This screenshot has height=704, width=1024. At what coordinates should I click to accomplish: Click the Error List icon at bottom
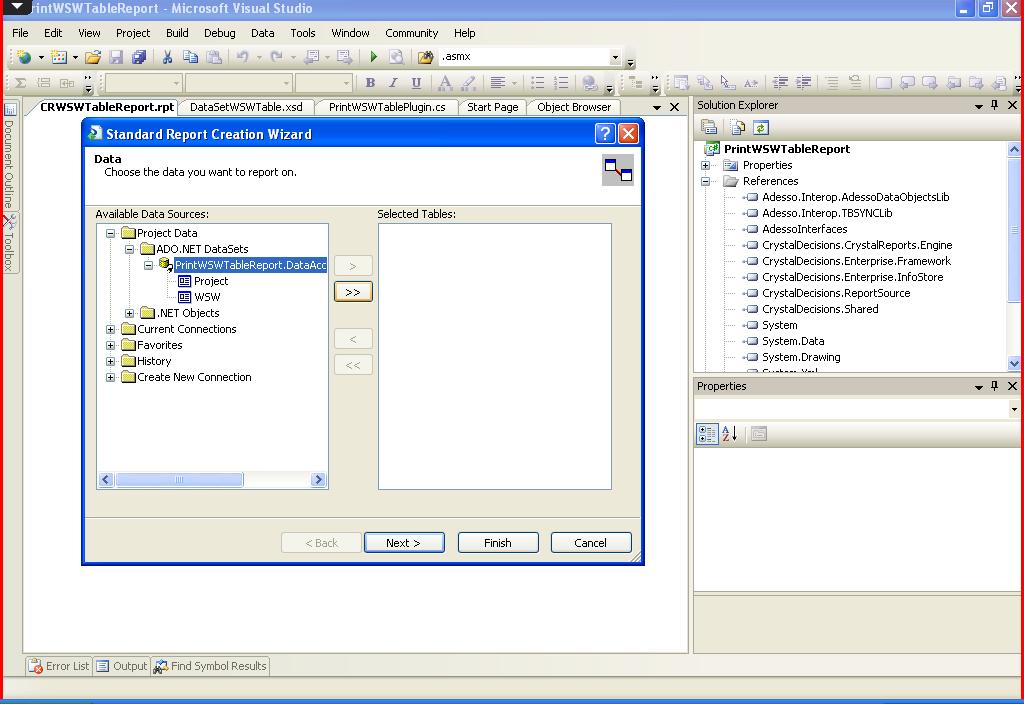(35, 666)
